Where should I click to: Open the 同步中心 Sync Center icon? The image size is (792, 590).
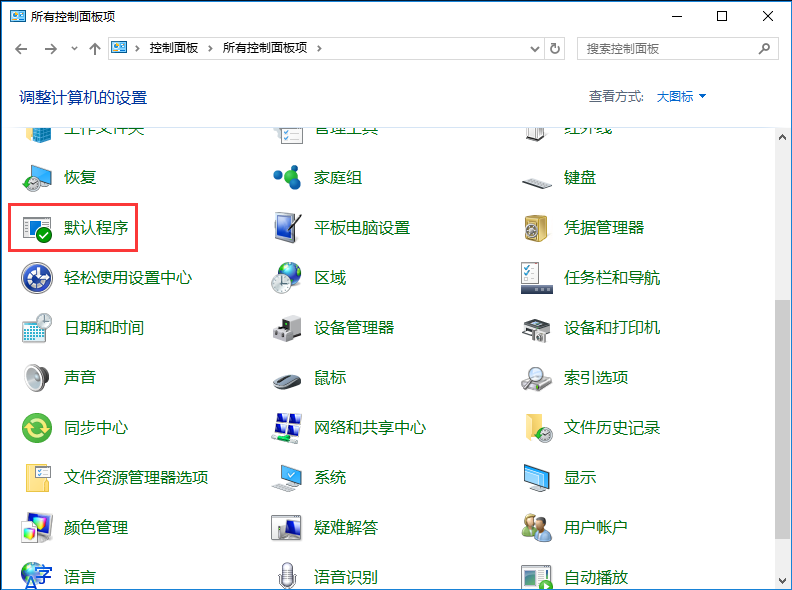tap(37, 428)
